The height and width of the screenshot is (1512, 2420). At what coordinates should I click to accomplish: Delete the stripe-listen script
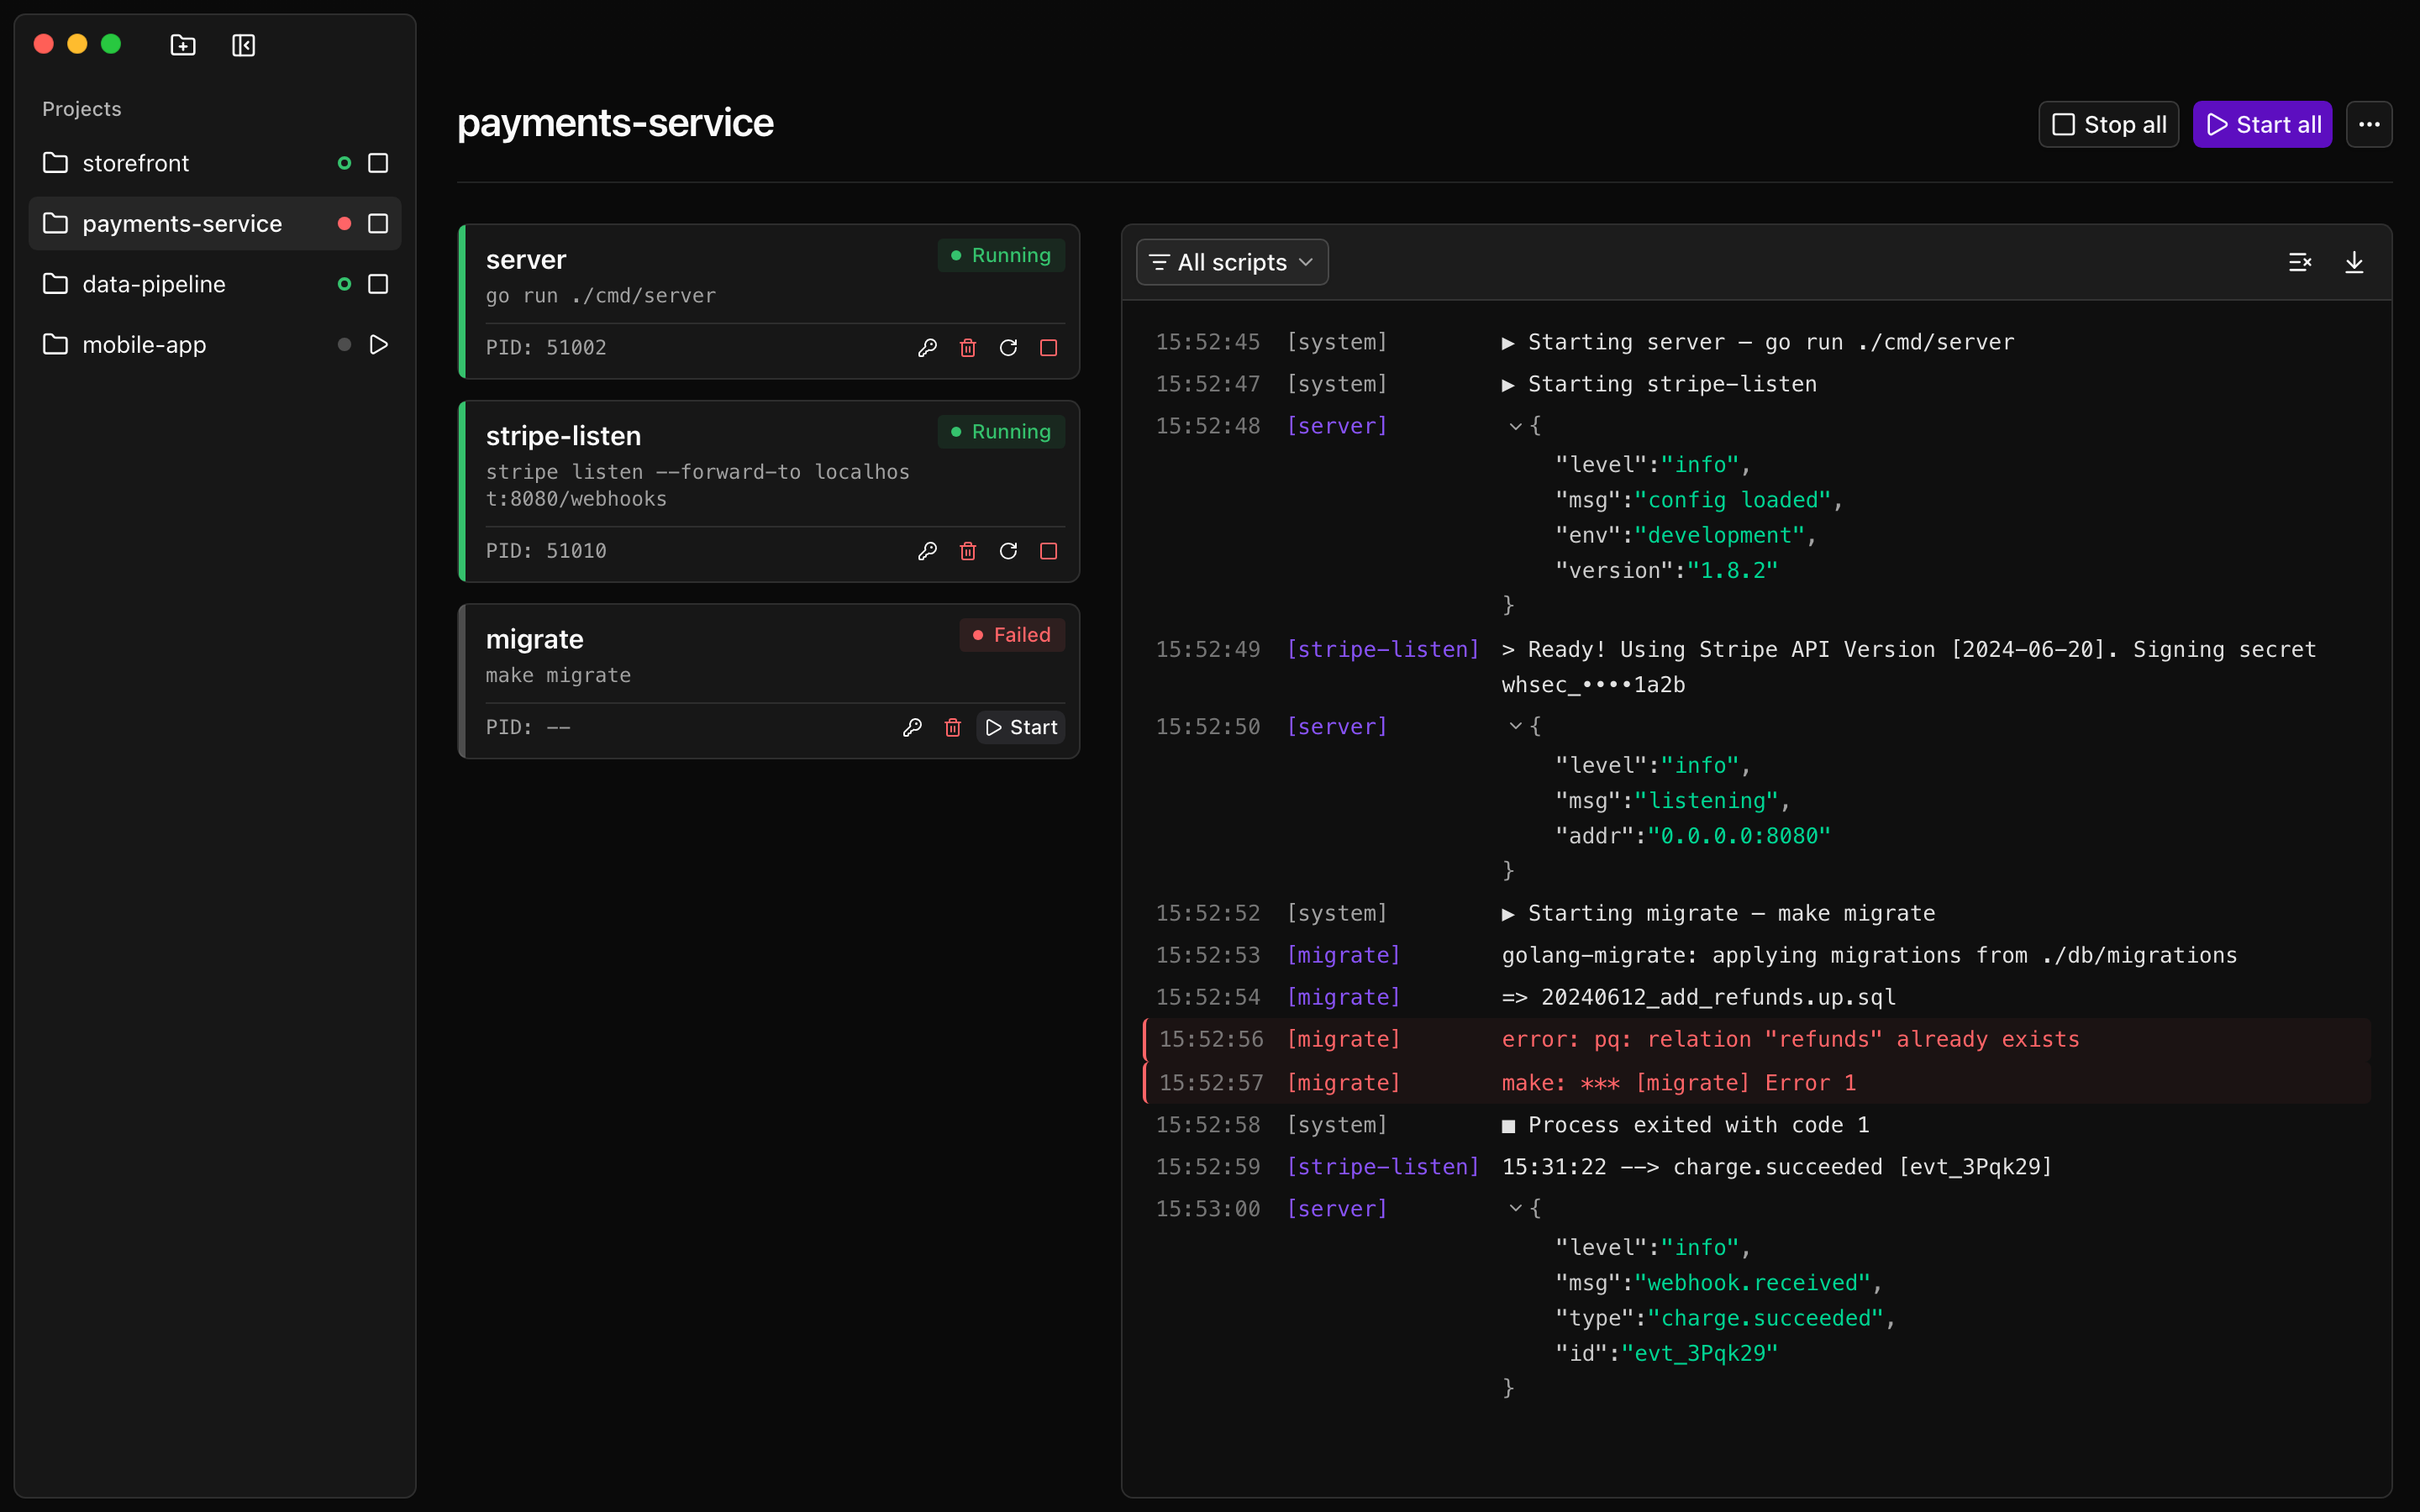[968, 551]
